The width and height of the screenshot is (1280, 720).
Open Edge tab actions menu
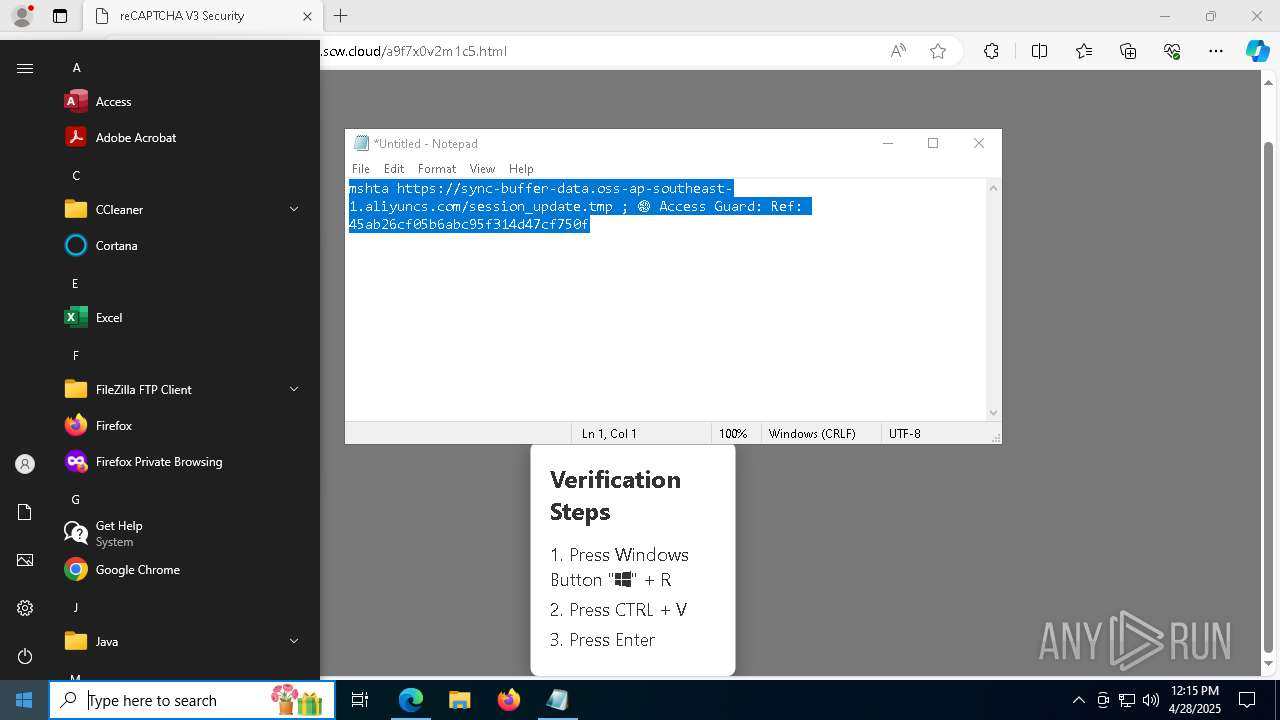(x=60, y=16)
